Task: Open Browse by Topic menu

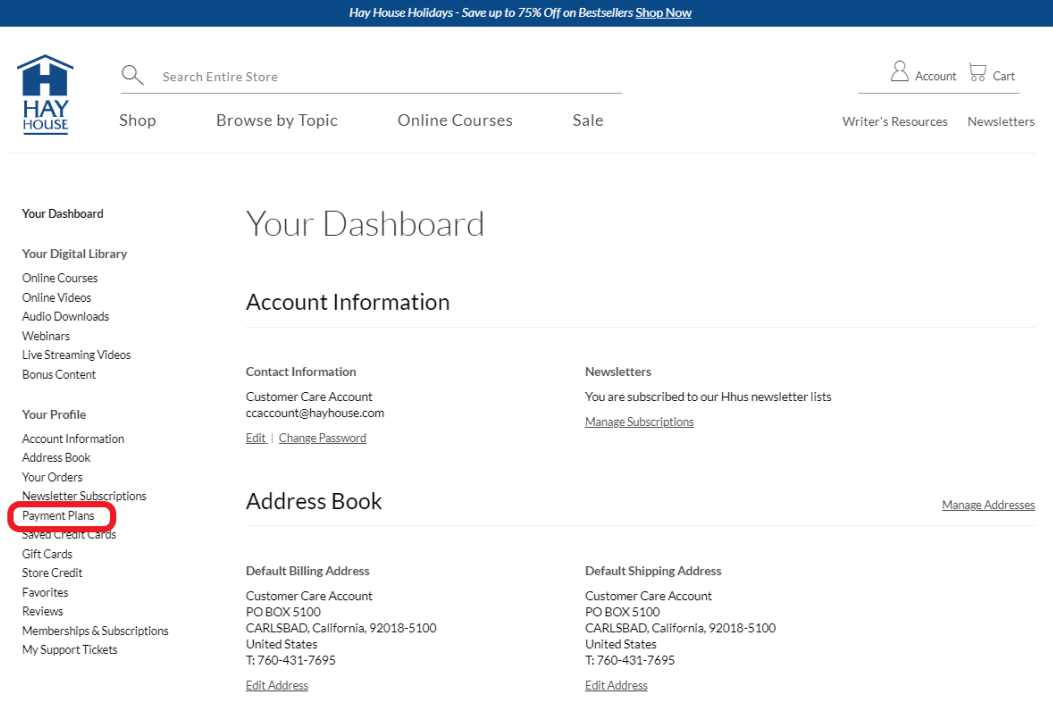Action: 277,120
